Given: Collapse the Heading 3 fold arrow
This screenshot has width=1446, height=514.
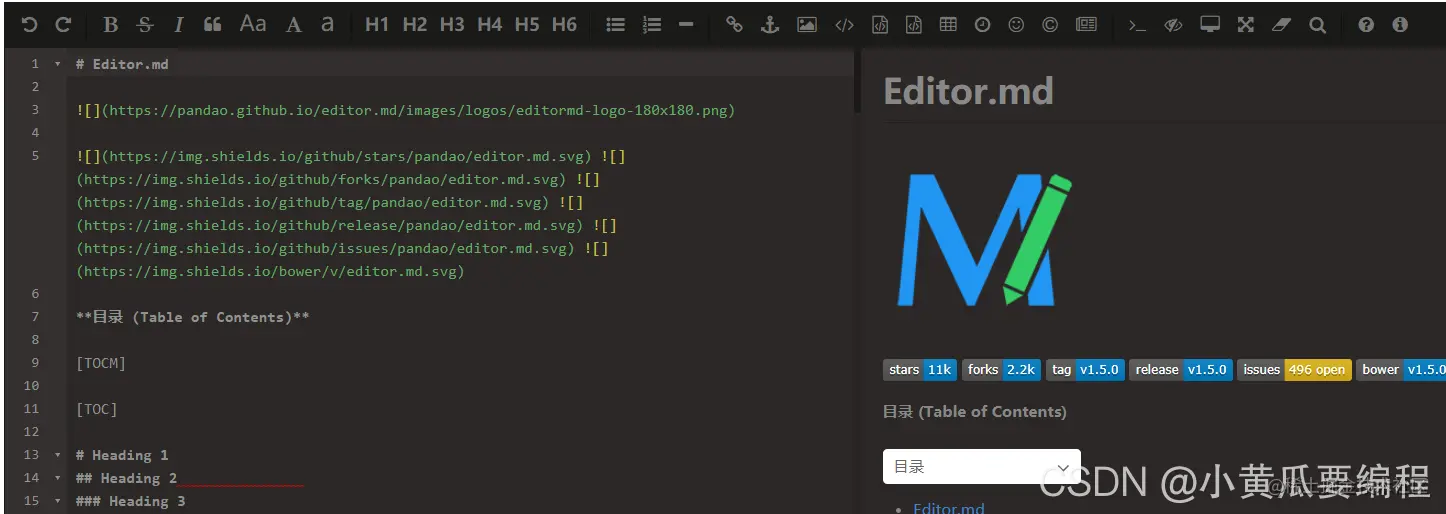Looking at the screenshot, I should (x=57, y=501).
